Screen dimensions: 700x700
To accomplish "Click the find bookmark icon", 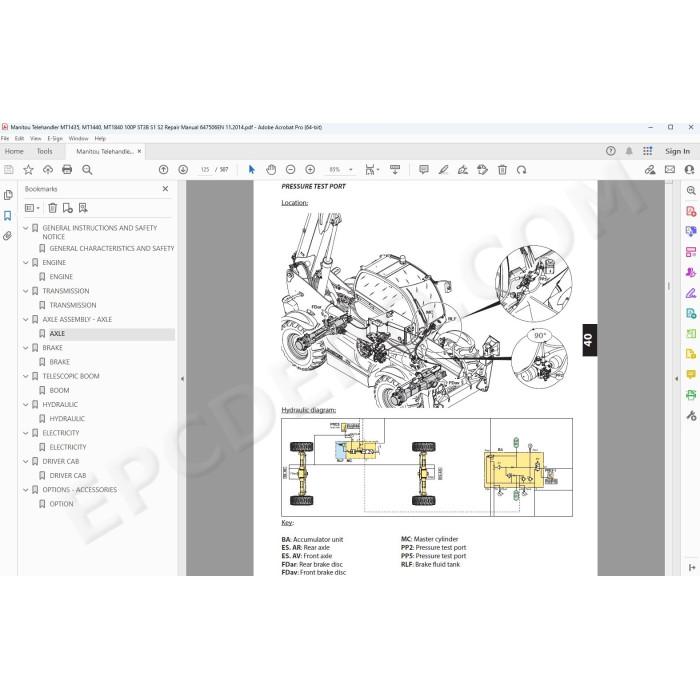I will click(83, 208).
